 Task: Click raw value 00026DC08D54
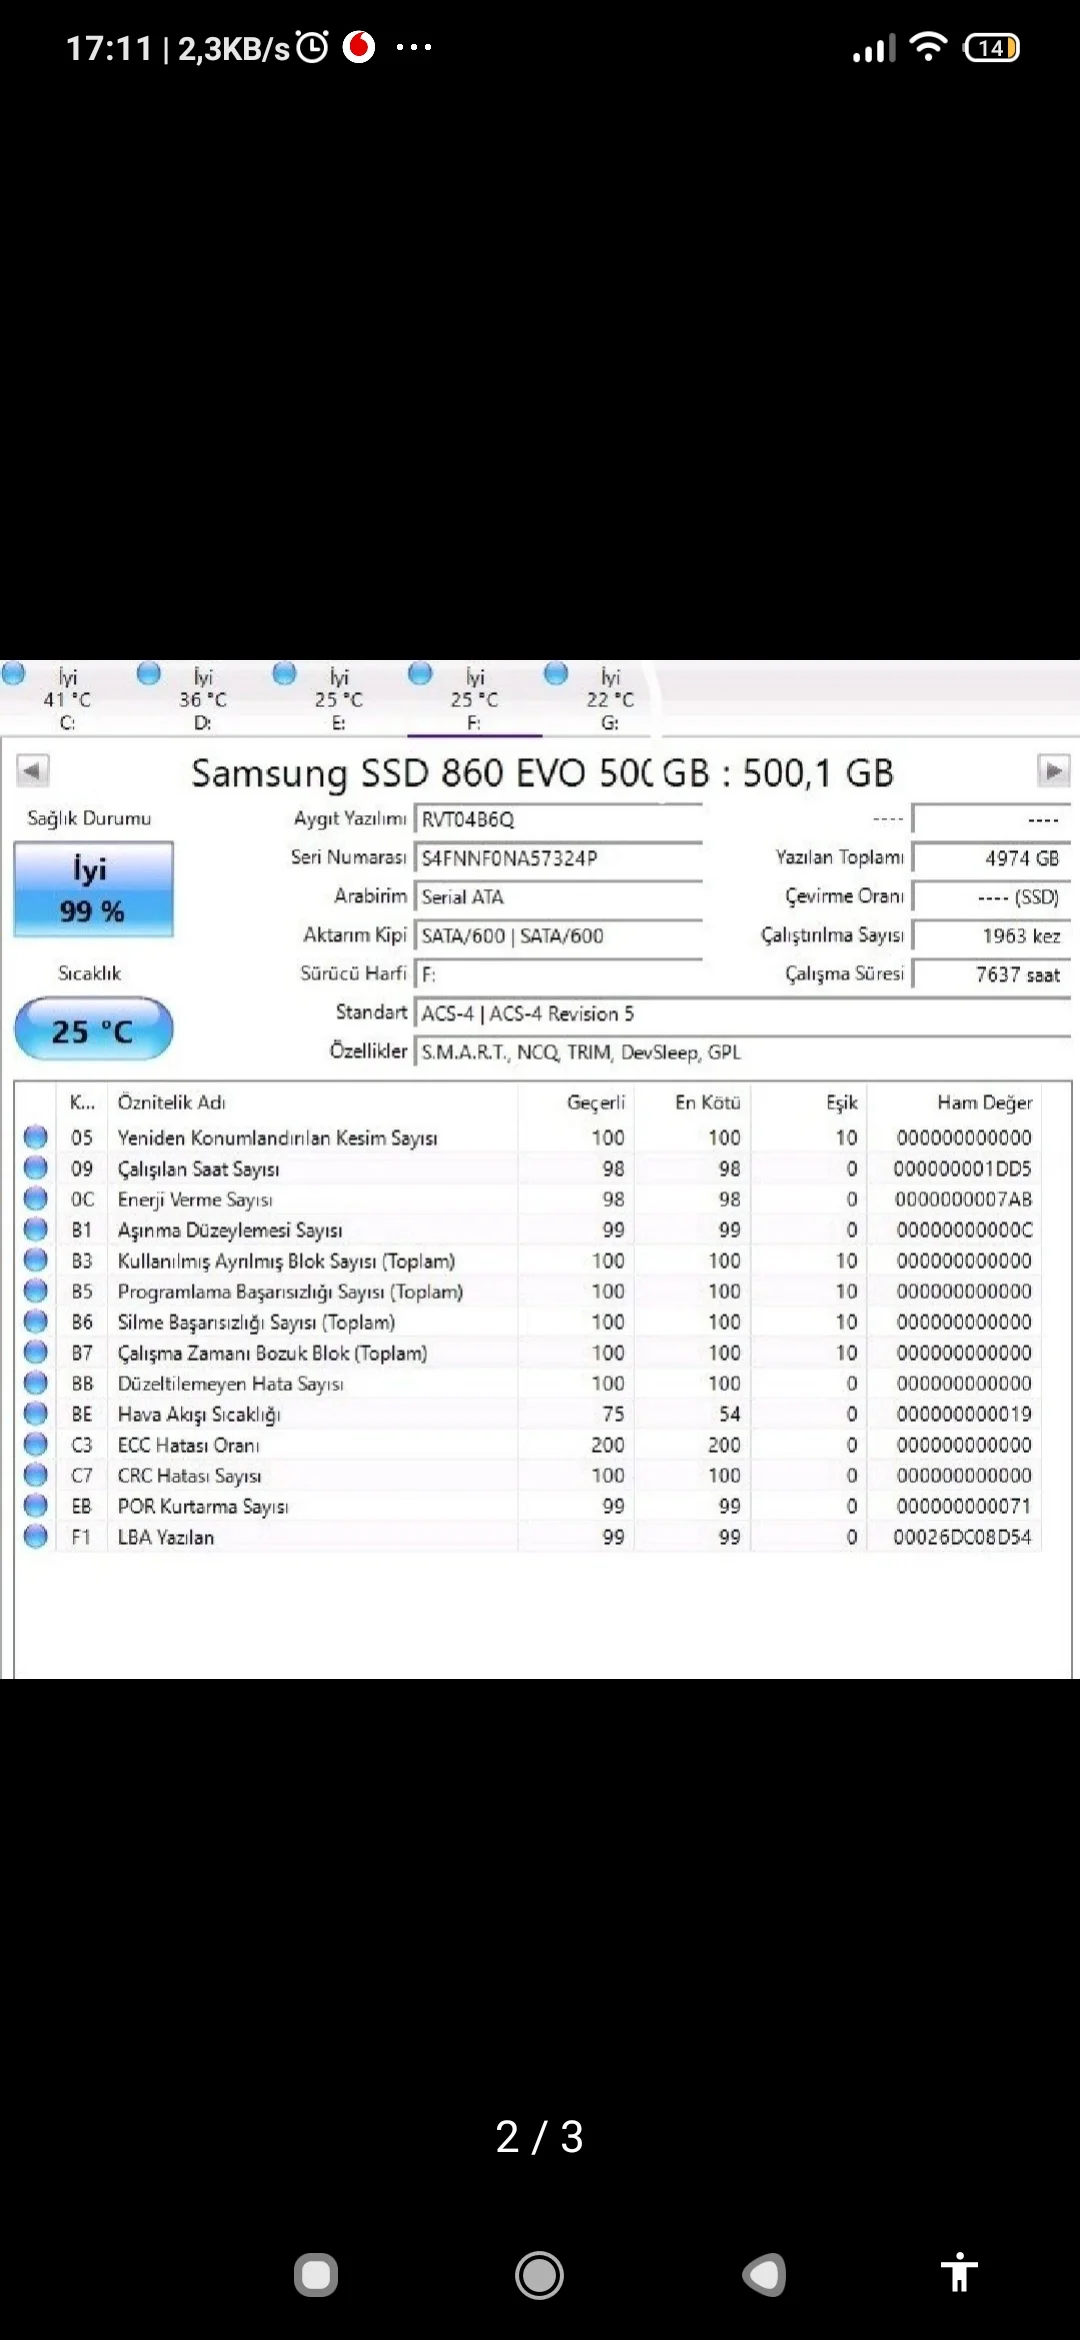962,1537
